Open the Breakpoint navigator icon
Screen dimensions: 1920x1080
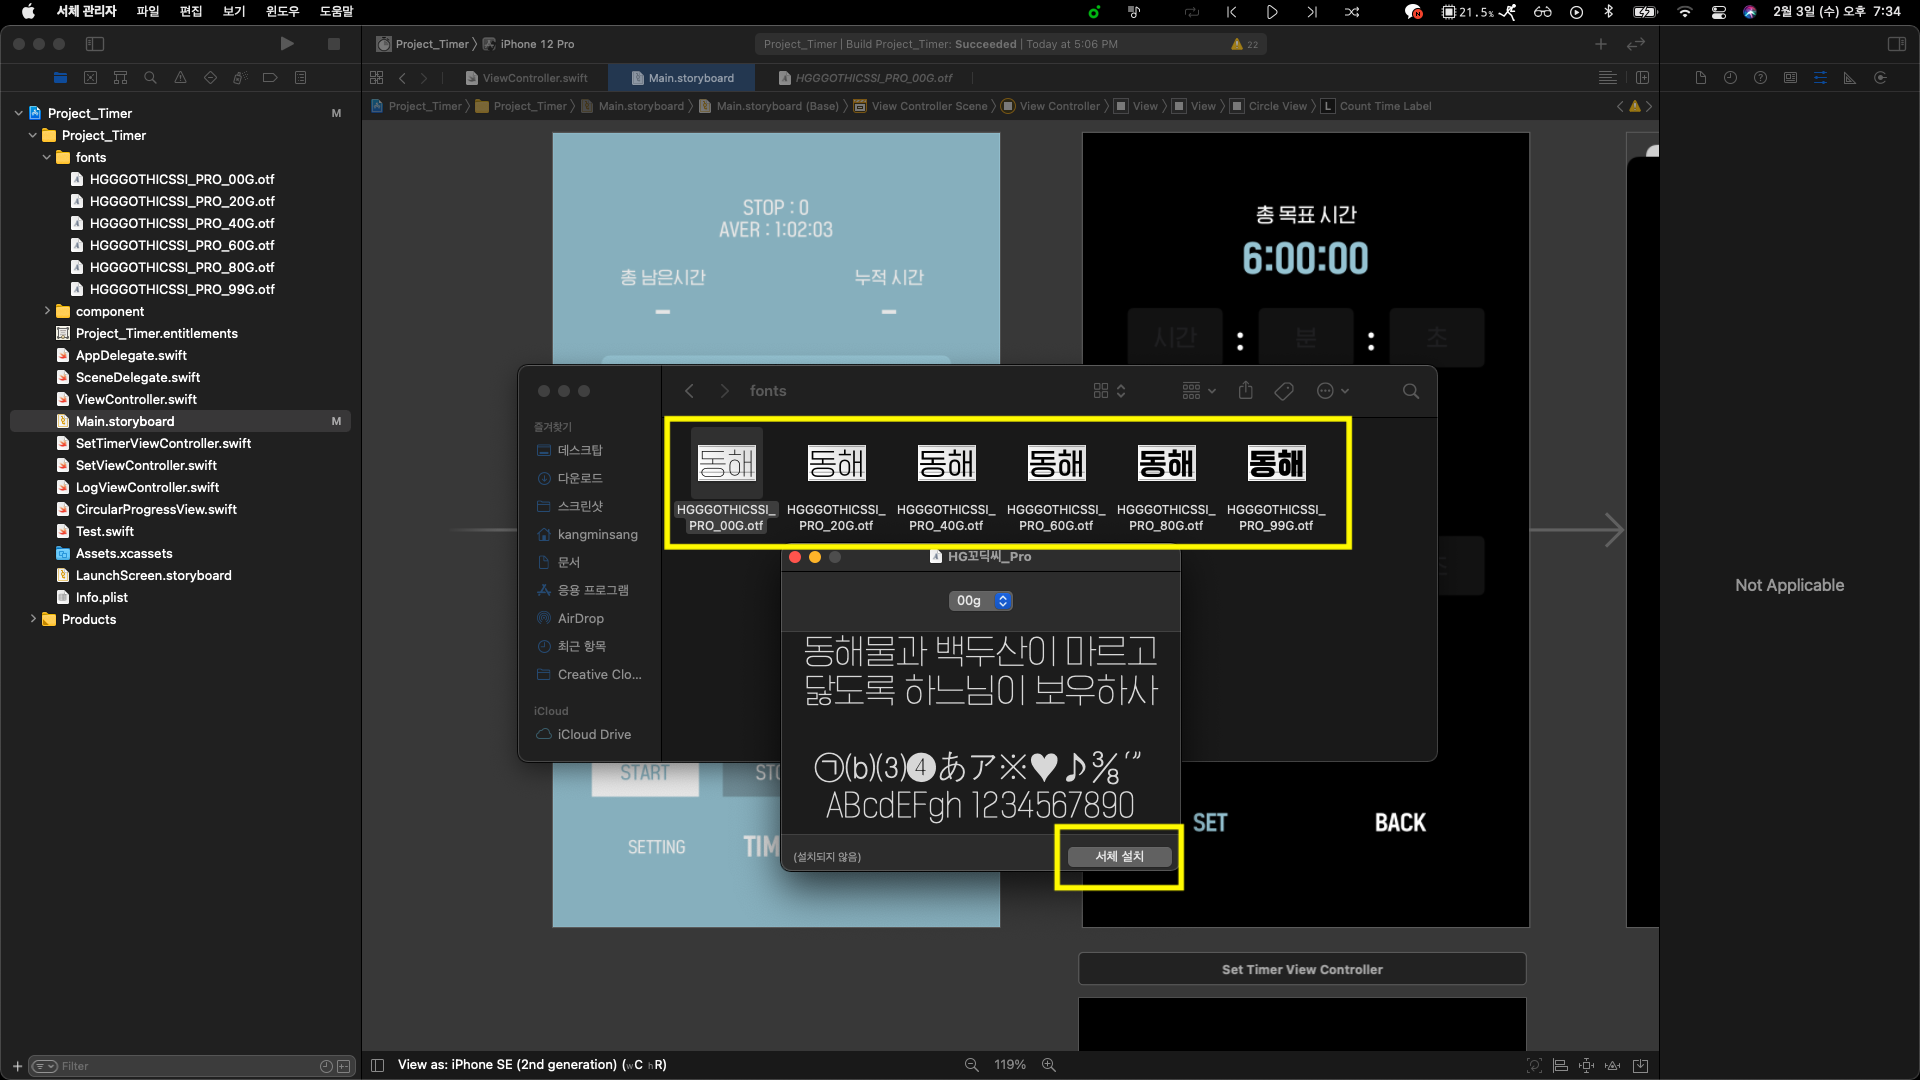tap(270, 78)
